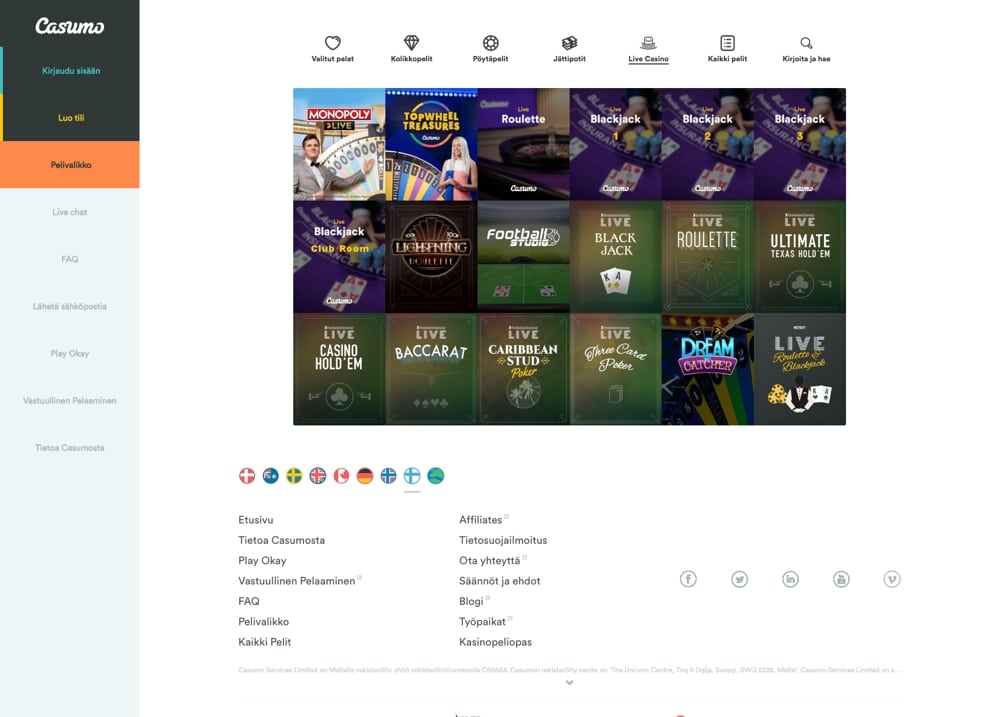
Task: Open Työpaikat careers link
Action: [x=483, y=622]
